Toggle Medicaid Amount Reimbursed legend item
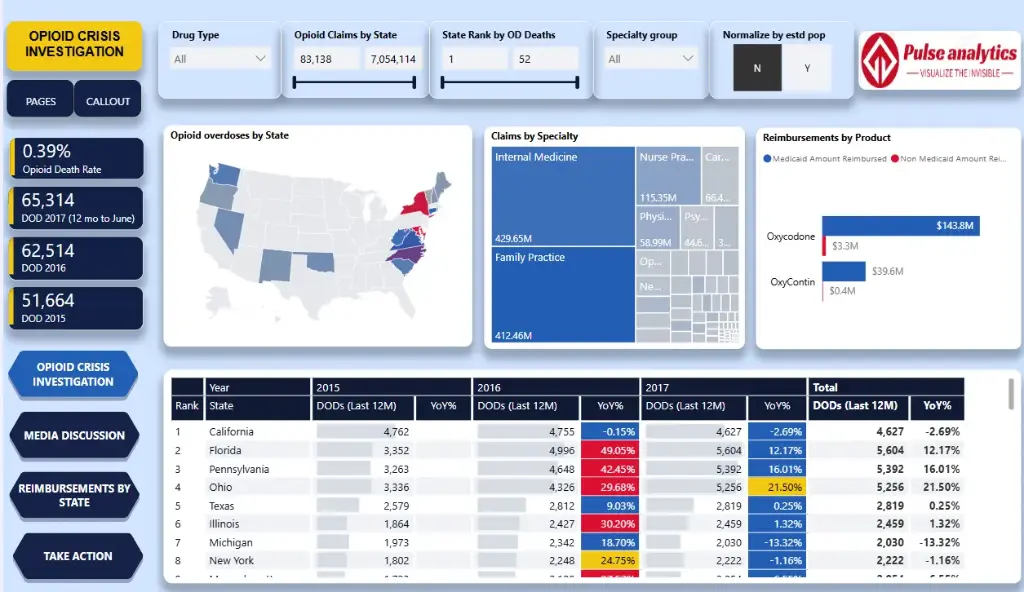Screen dimensions: 1024x592 825,159
